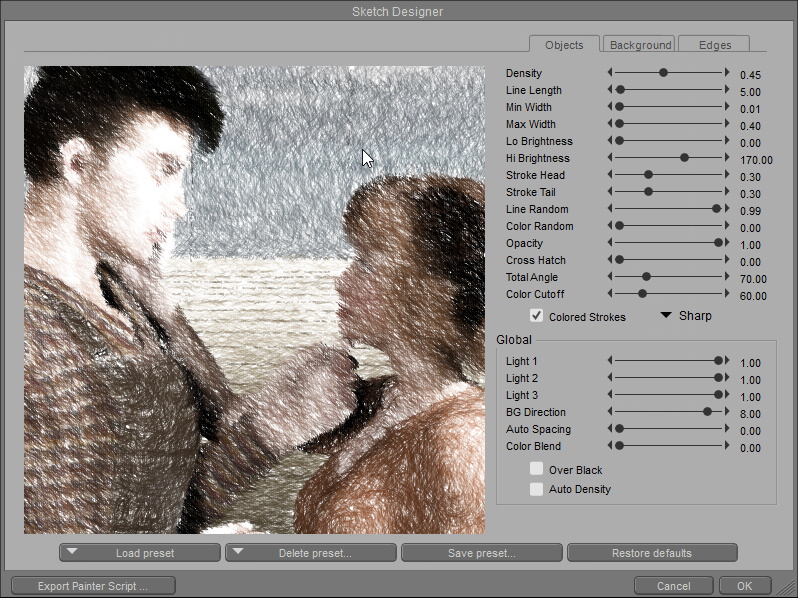Image resolution: width=798 pixels, height=598 pixels.
Task: Click right arrow of Opacity slider
Action: (727, 243)
